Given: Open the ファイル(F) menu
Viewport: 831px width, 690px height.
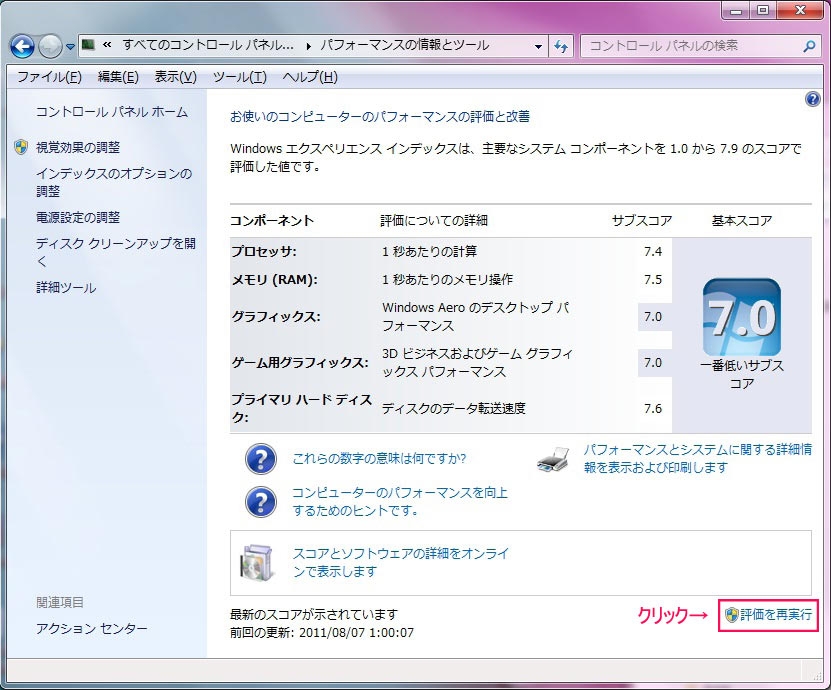Looking at the screenshot, I should coord(49,77).
